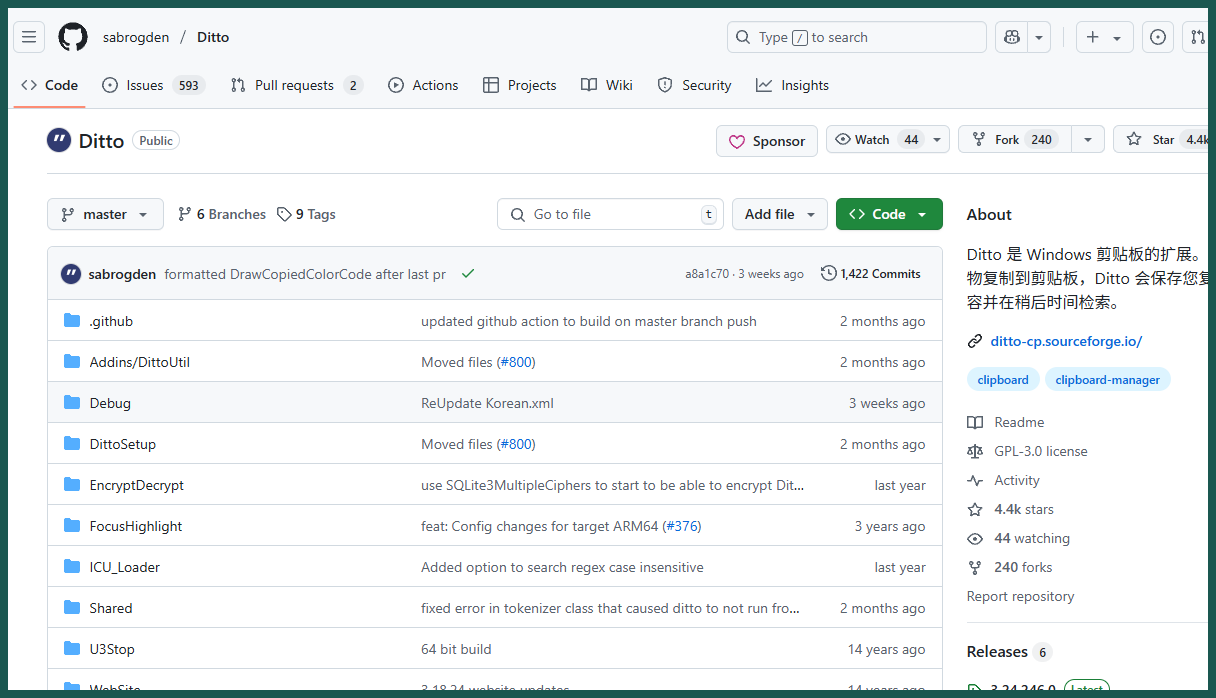The image size is (1216, 698).
Task: Open the DittoSetup folder
Action: point(123,444)
